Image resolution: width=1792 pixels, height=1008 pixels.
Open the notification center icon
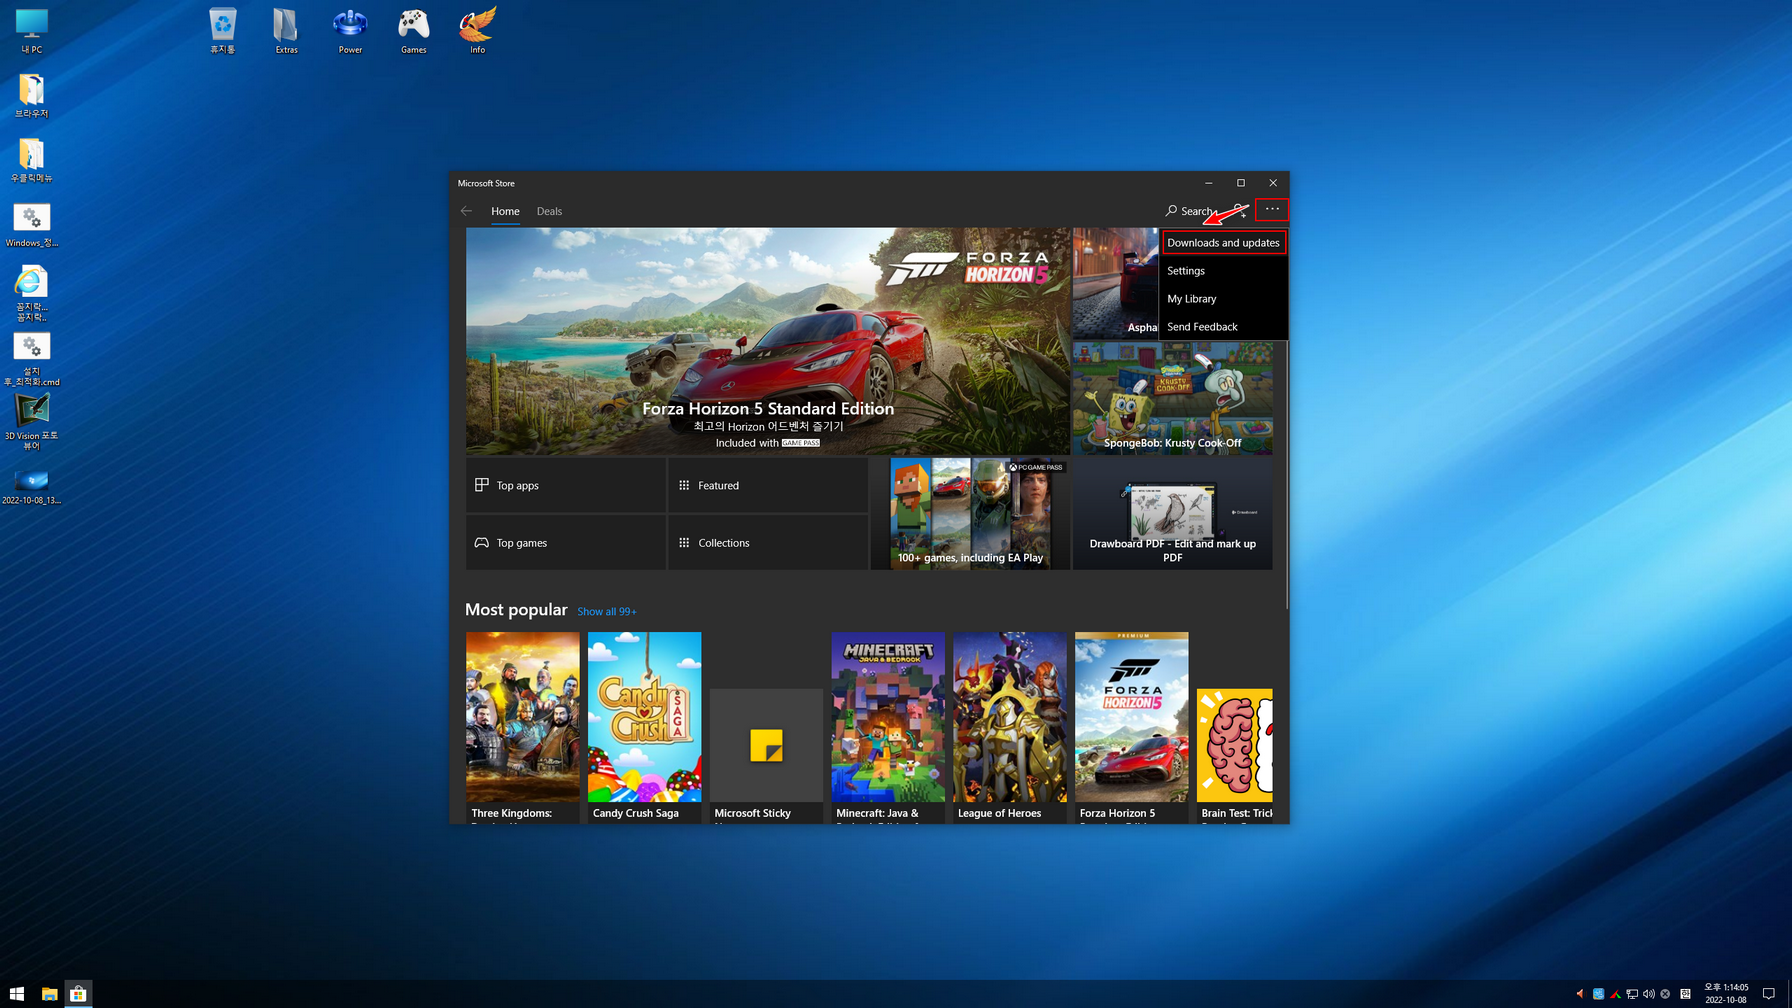point(1768,994)
